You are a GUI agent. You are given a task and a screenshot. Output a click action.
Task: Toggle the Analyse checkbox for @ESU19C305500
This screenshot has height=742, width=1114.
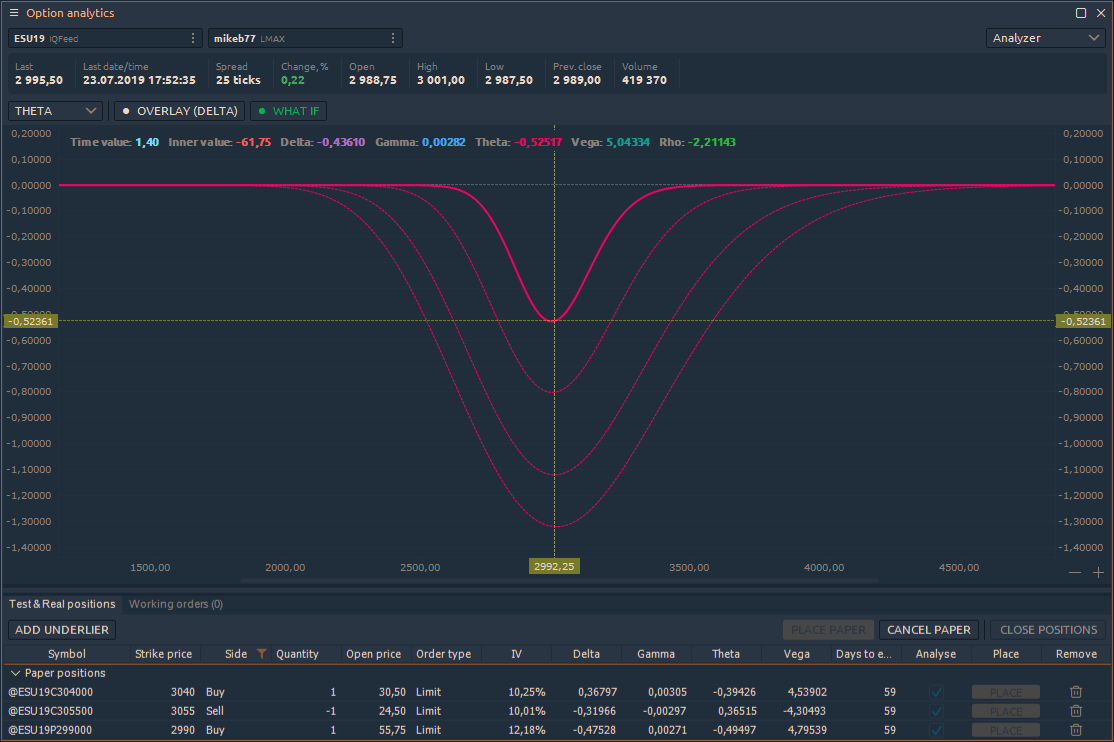pyautogui.click(x=936, y=711)
